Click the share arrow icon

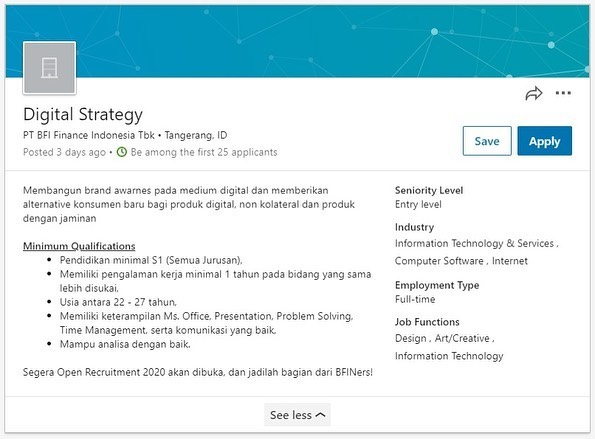pos(534,93)
